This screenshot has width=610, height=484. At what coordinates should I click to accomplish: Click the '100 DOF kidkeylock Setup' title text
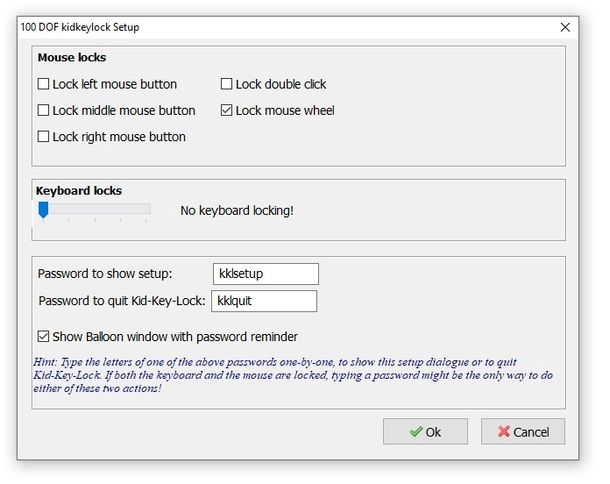coord(80,27)
